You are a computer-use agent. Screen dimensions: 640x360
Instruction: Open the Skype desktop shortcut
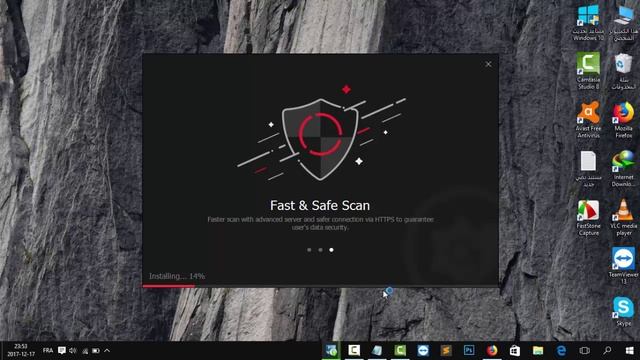(x=624, y=311)
